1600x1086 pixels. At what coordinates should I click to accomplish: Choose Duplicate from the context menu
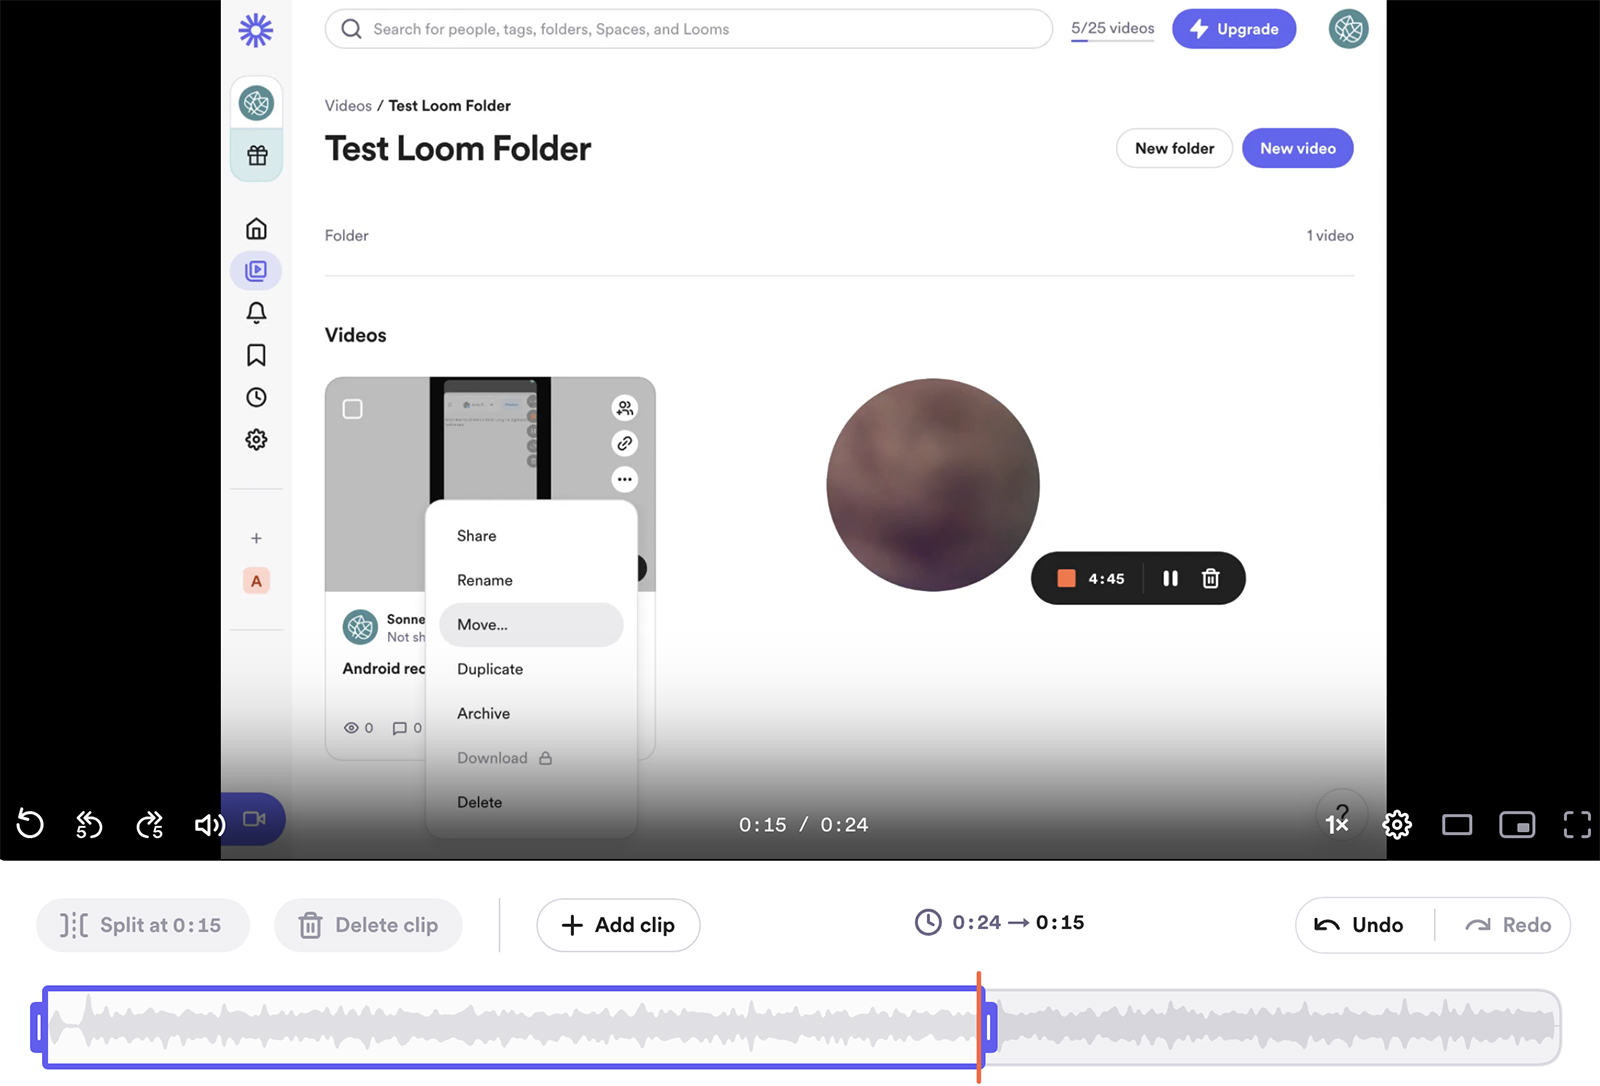tap(531, 669)
